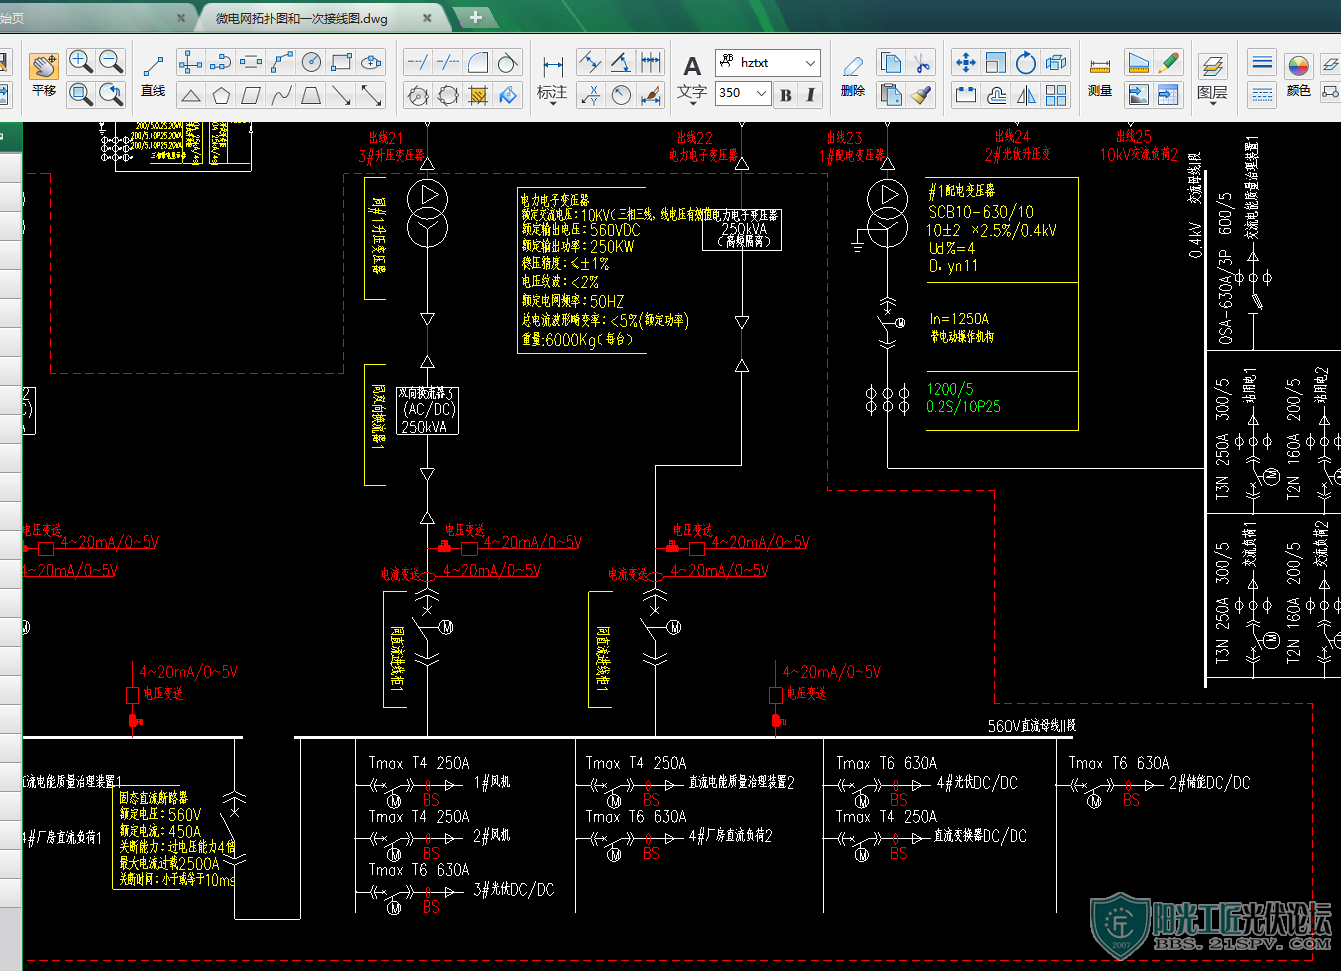Screen dimensions: 1341x971
Task: Click the cut scissors icon
Action: tap(921, 62)
